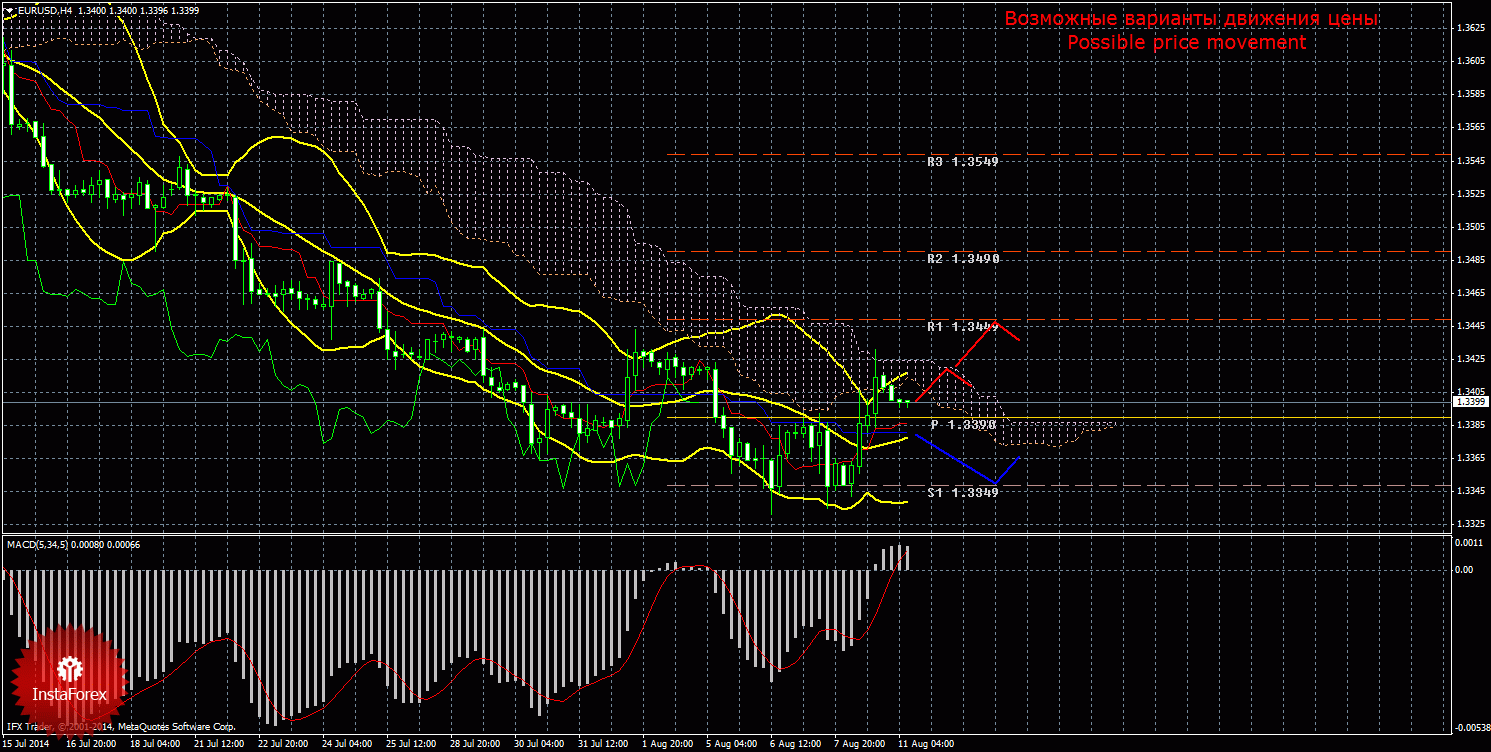The height and width of the screenshot is (752, 1491).
Task: Click the R2 1.3490 resistance label
Action: pos(962,259)
